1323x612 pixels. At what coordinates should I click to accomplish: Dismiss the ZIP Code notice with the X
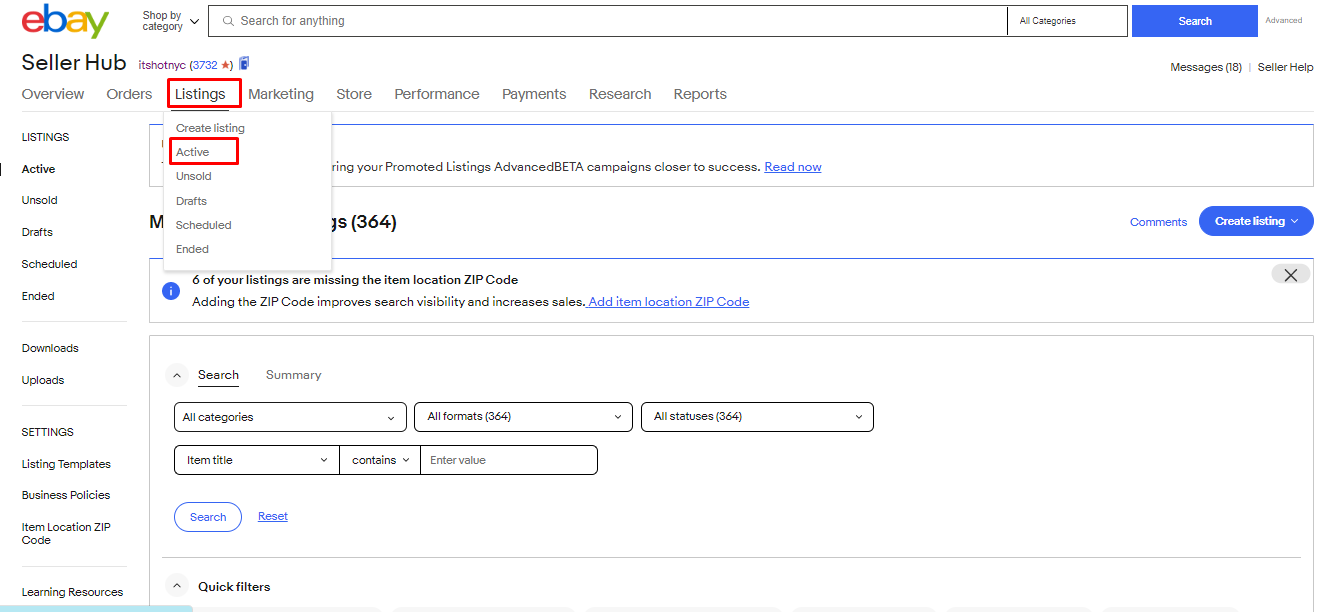(1290, 275)
